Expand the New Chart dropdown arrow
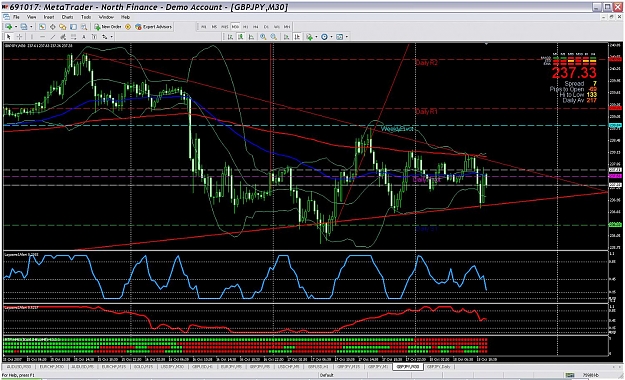 pos(16,27)
